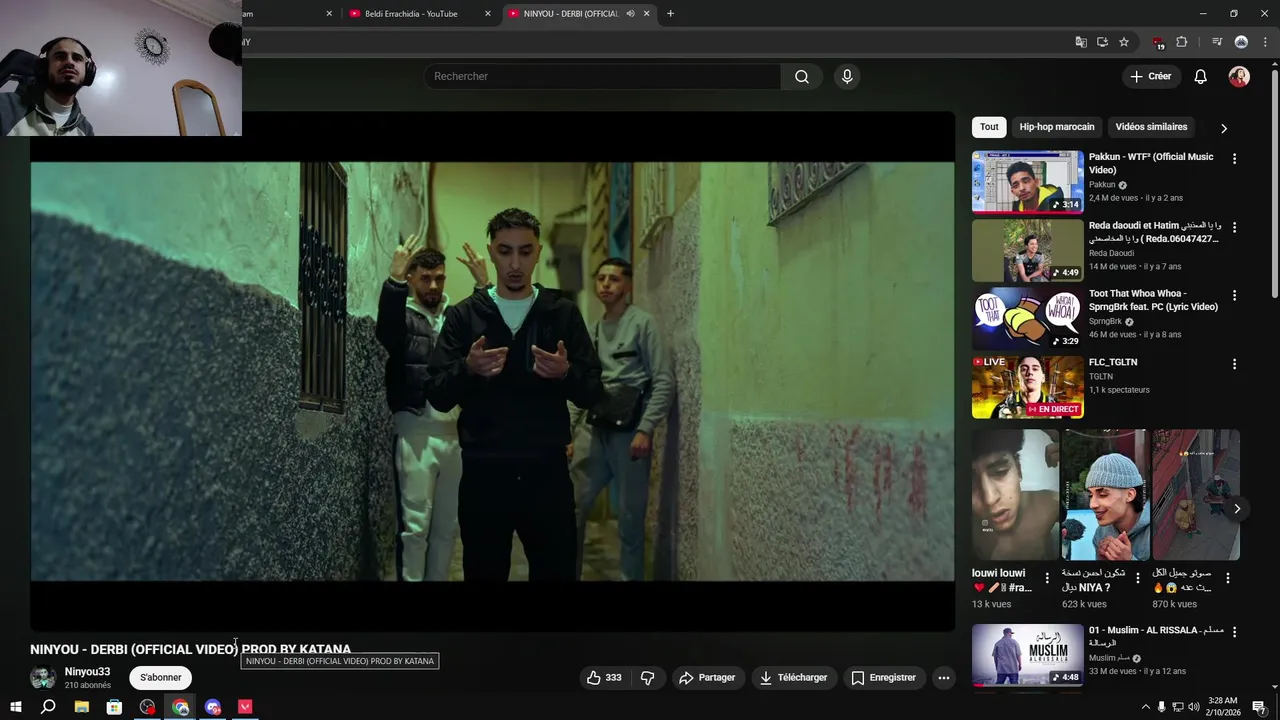1280x720 pixels.
Task: Open Windows taskbar search
Action: point(48,707)
